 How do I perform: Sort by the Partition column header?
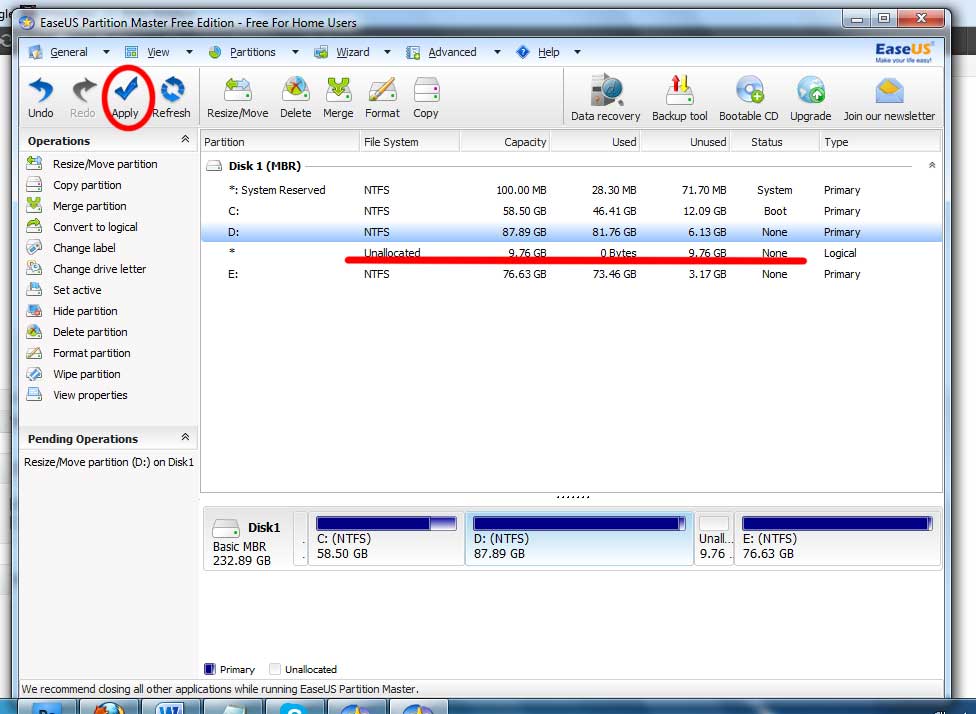[x=280, y=142]
